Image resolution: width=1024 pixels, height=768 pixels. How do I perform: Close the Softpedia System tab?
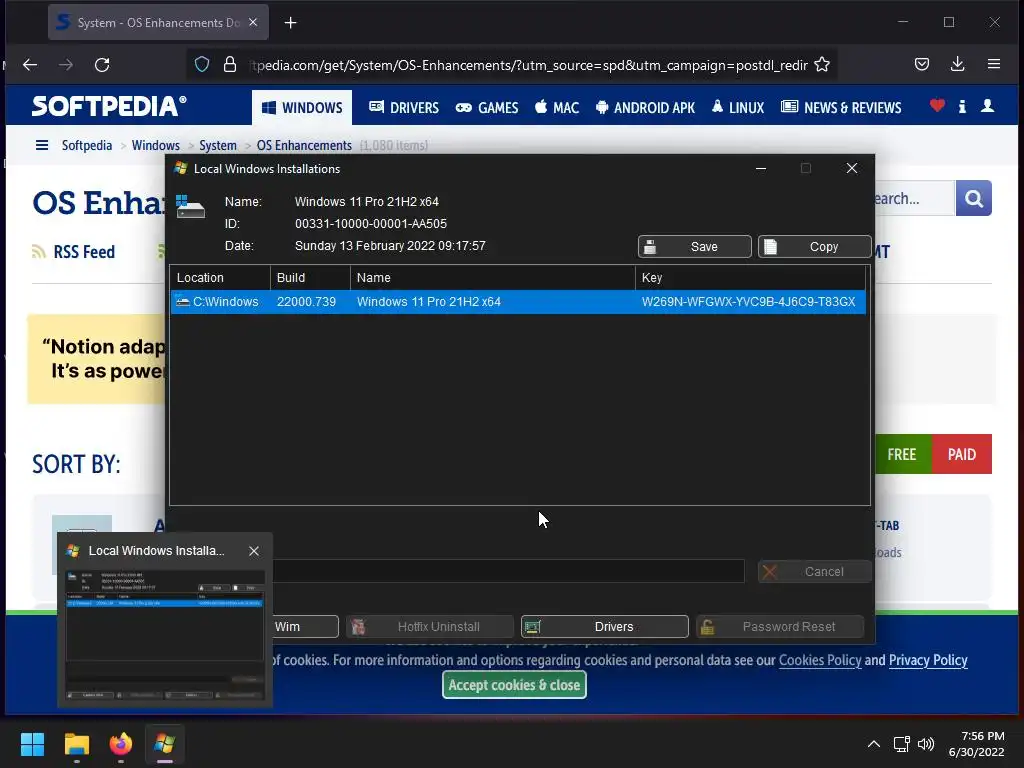point(253,22)
